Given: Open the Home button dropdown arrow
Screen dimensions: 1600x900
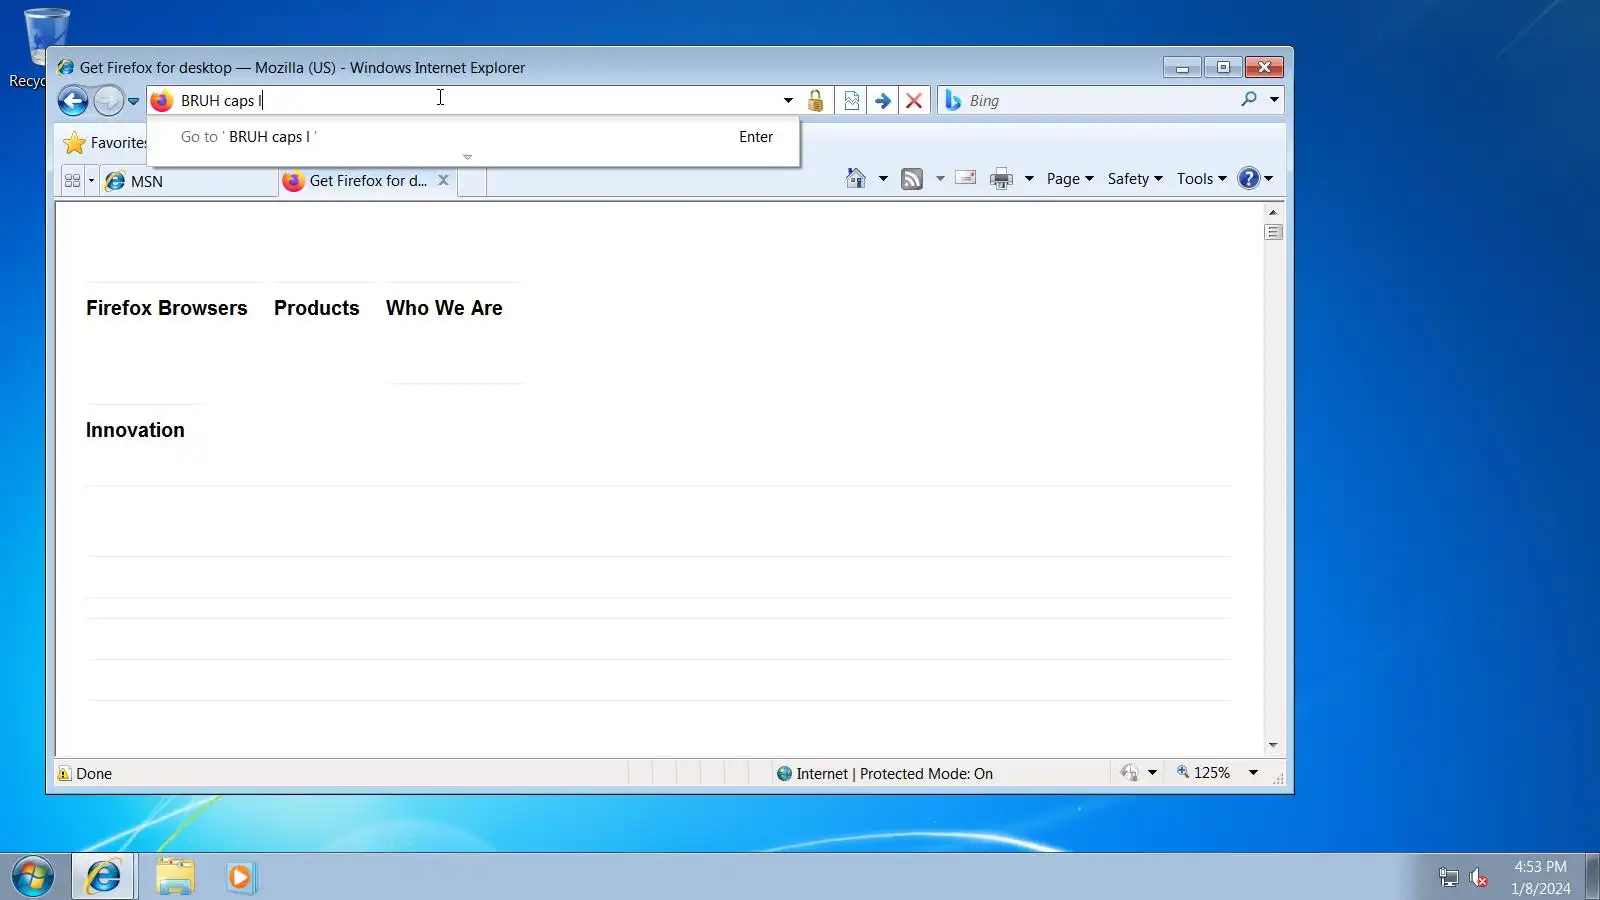Looking at the screenshot, I should (883, 179).
